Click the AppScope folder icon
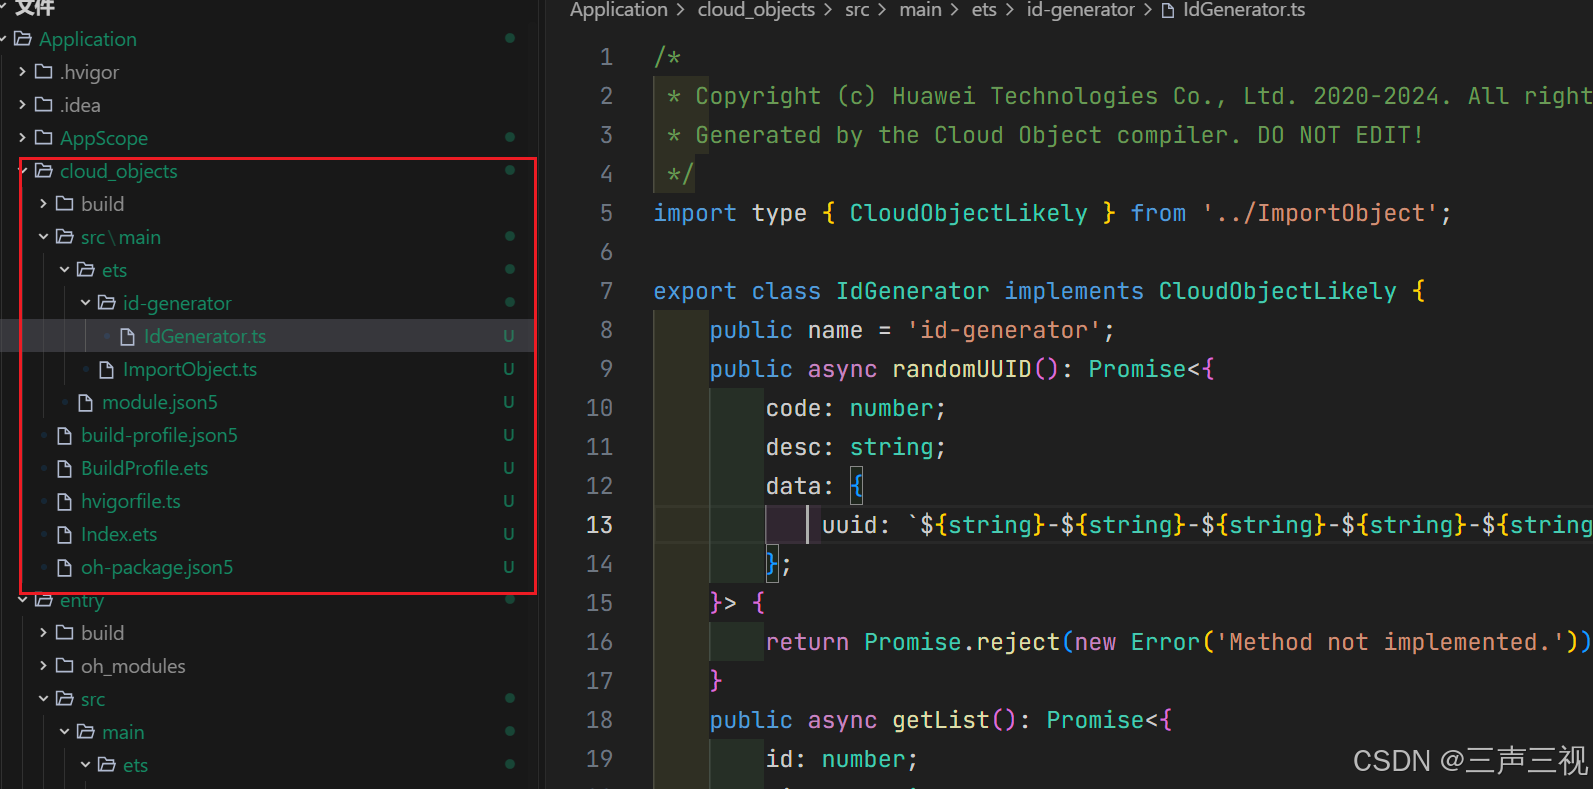 tap(43, 138)
